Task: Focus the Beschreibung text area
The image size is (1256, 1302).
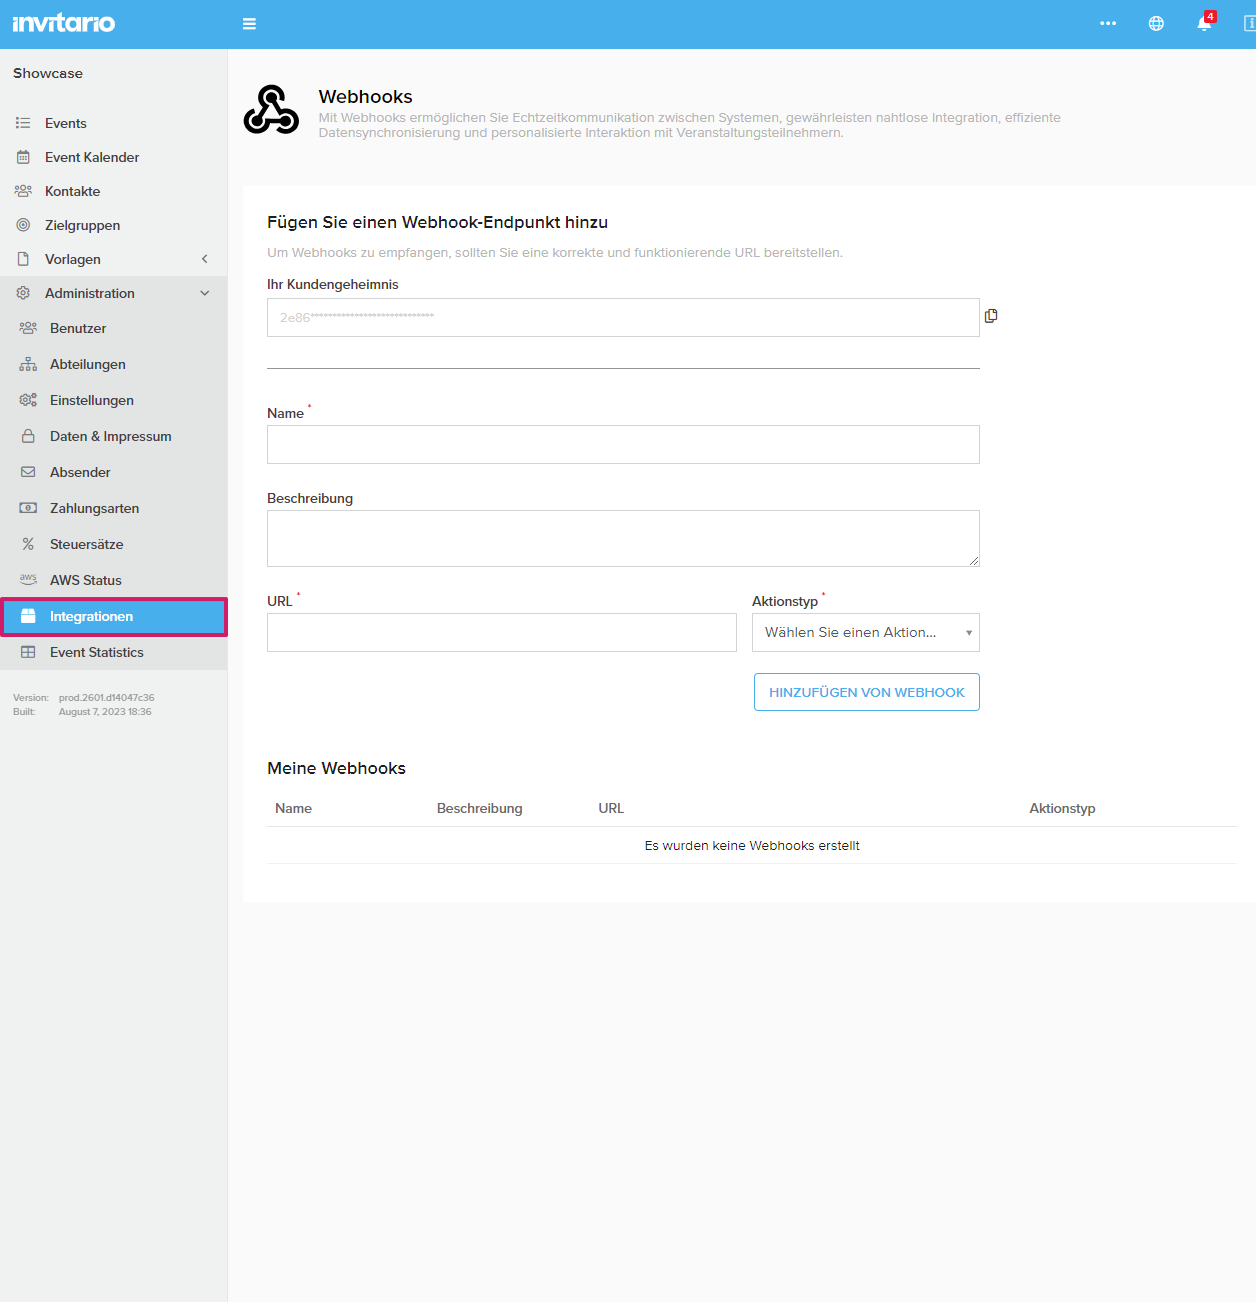Action: [622, 538]
